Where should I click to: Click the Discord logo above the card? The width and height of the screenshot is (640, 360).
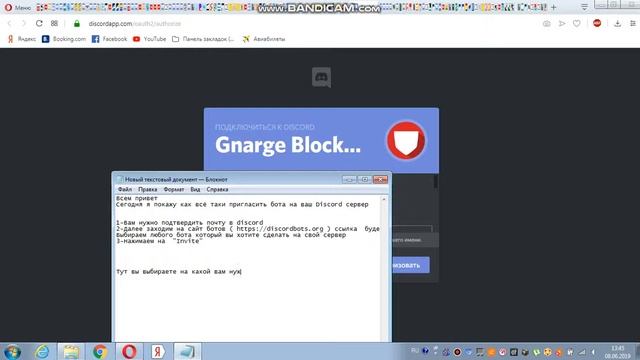tap(321, 77)
